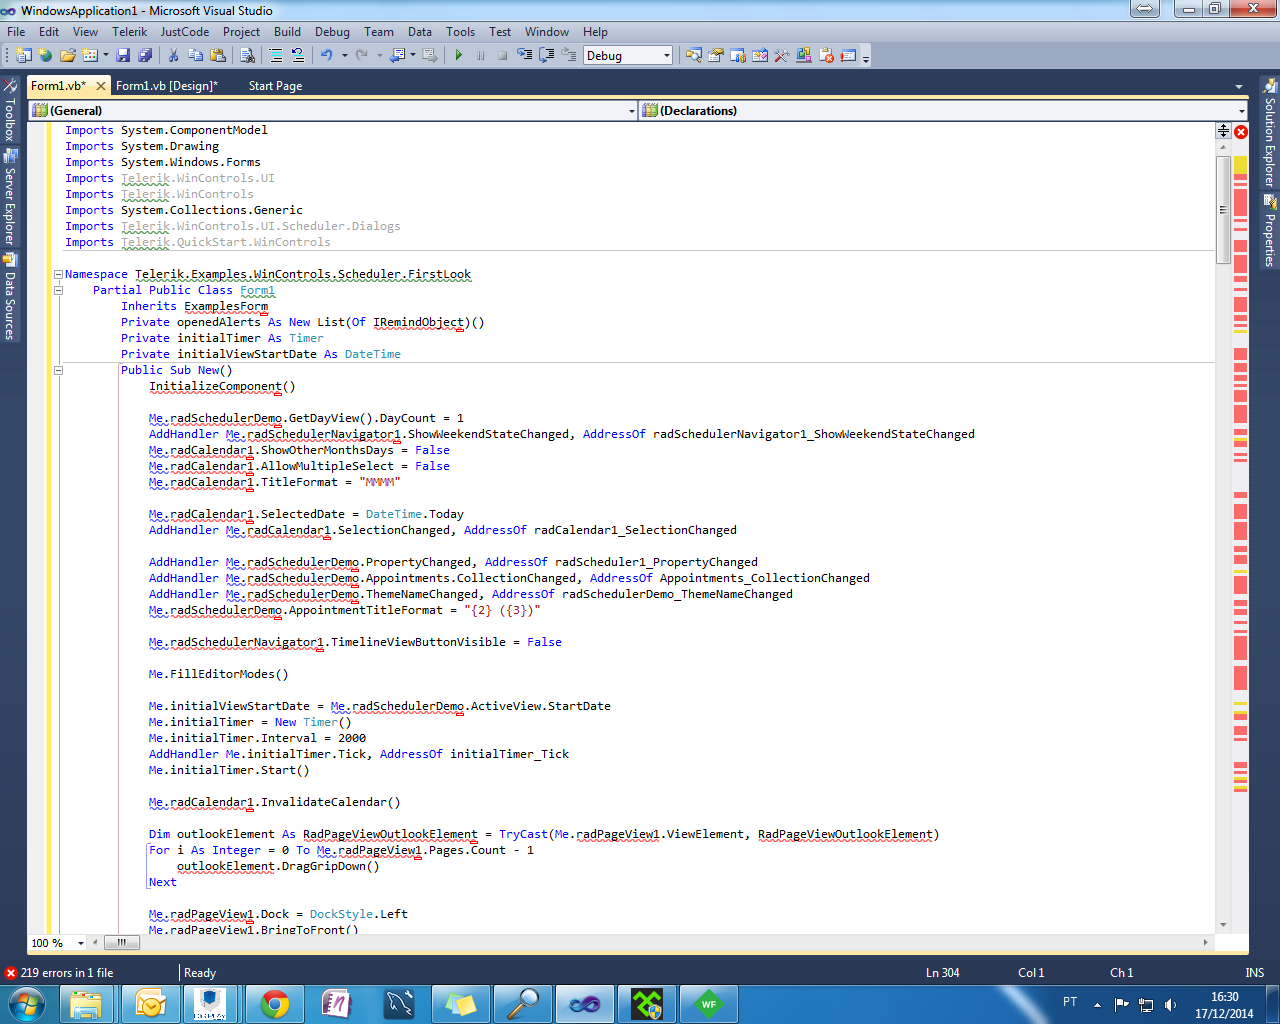Open the toolbar options overflow arrow
The image size is (1280, 1024).
coord(866,57)
